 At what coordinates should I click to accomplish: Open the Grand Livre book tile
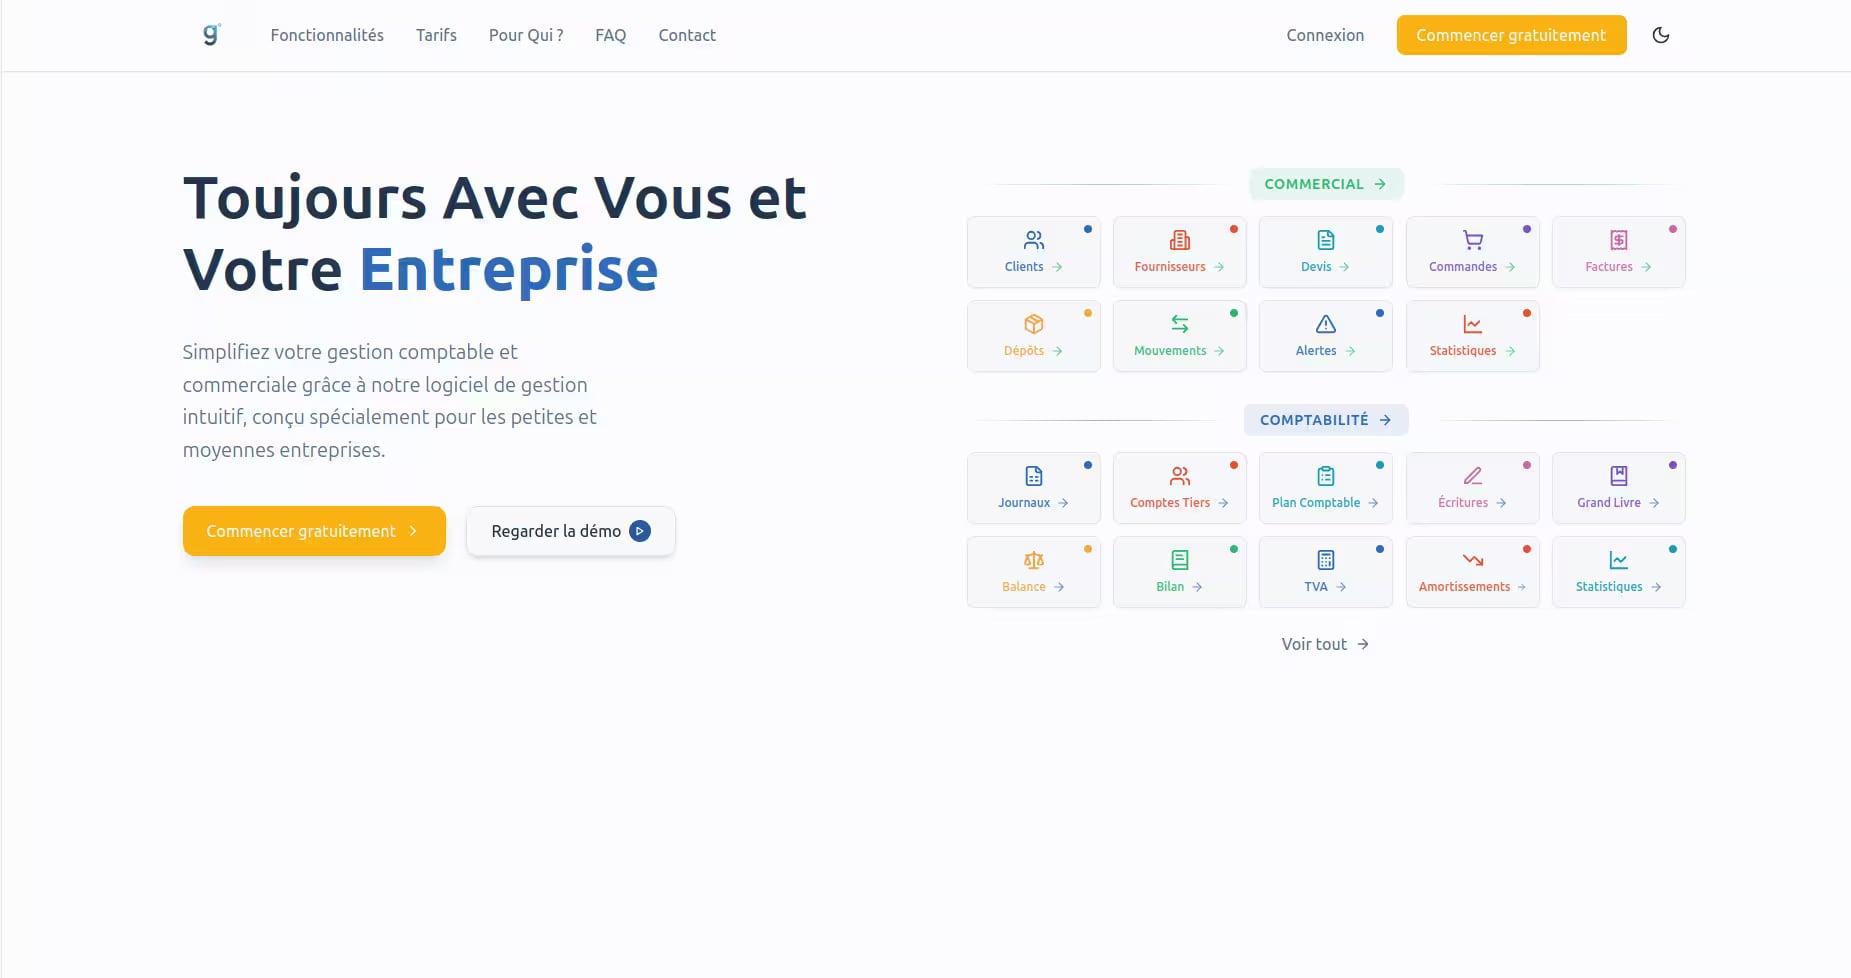coord(1618,488)
